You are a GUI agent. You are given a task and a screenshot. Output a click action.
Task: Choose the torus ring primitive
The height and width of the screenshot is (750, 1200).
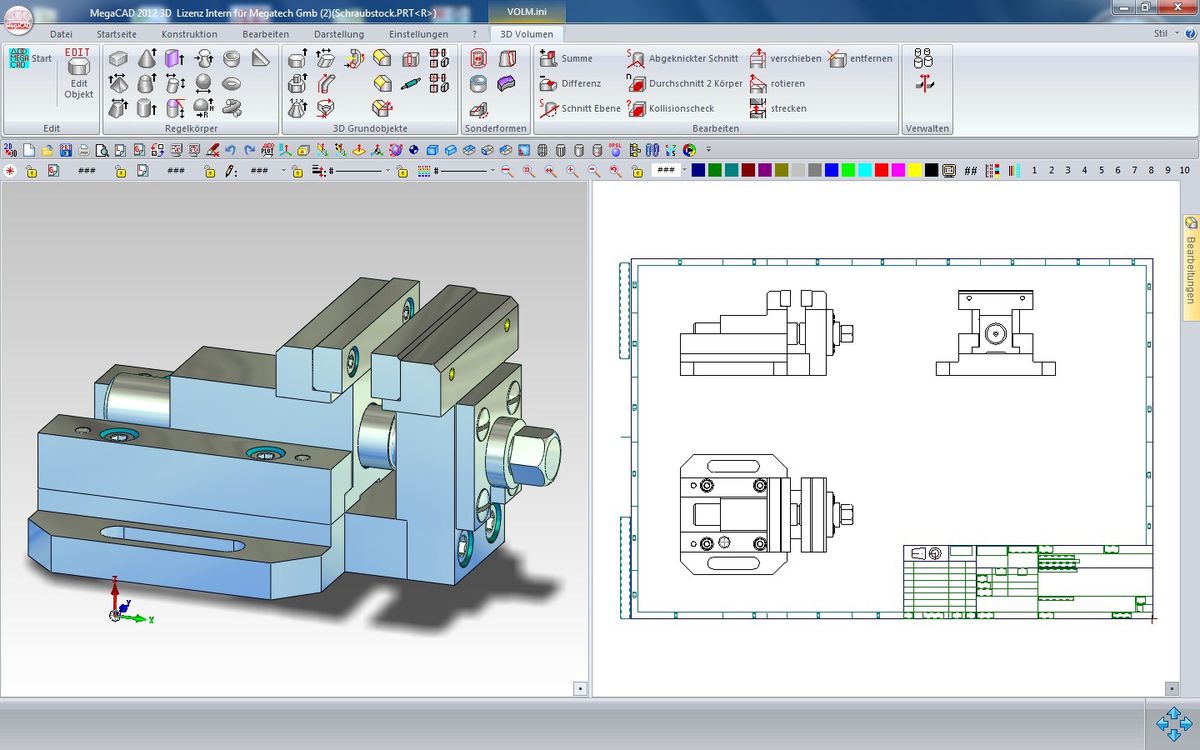232,83
